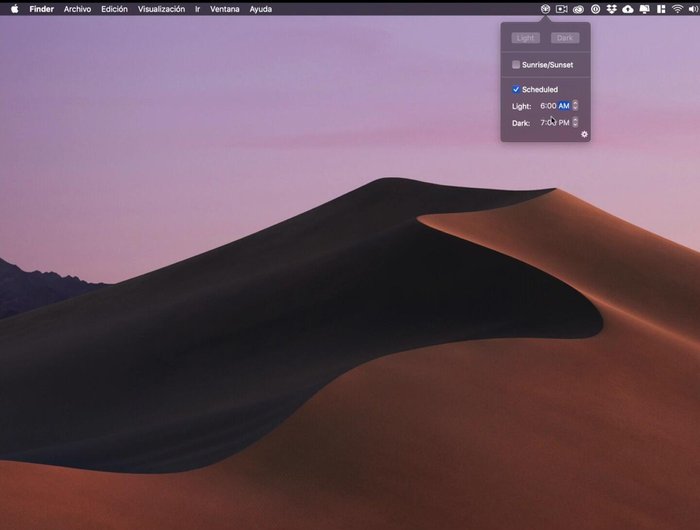Image resolution: width=700 pixels, height=530 pixels.
Task: Open the Wi-Fi status menu
Action: [677, 8]
